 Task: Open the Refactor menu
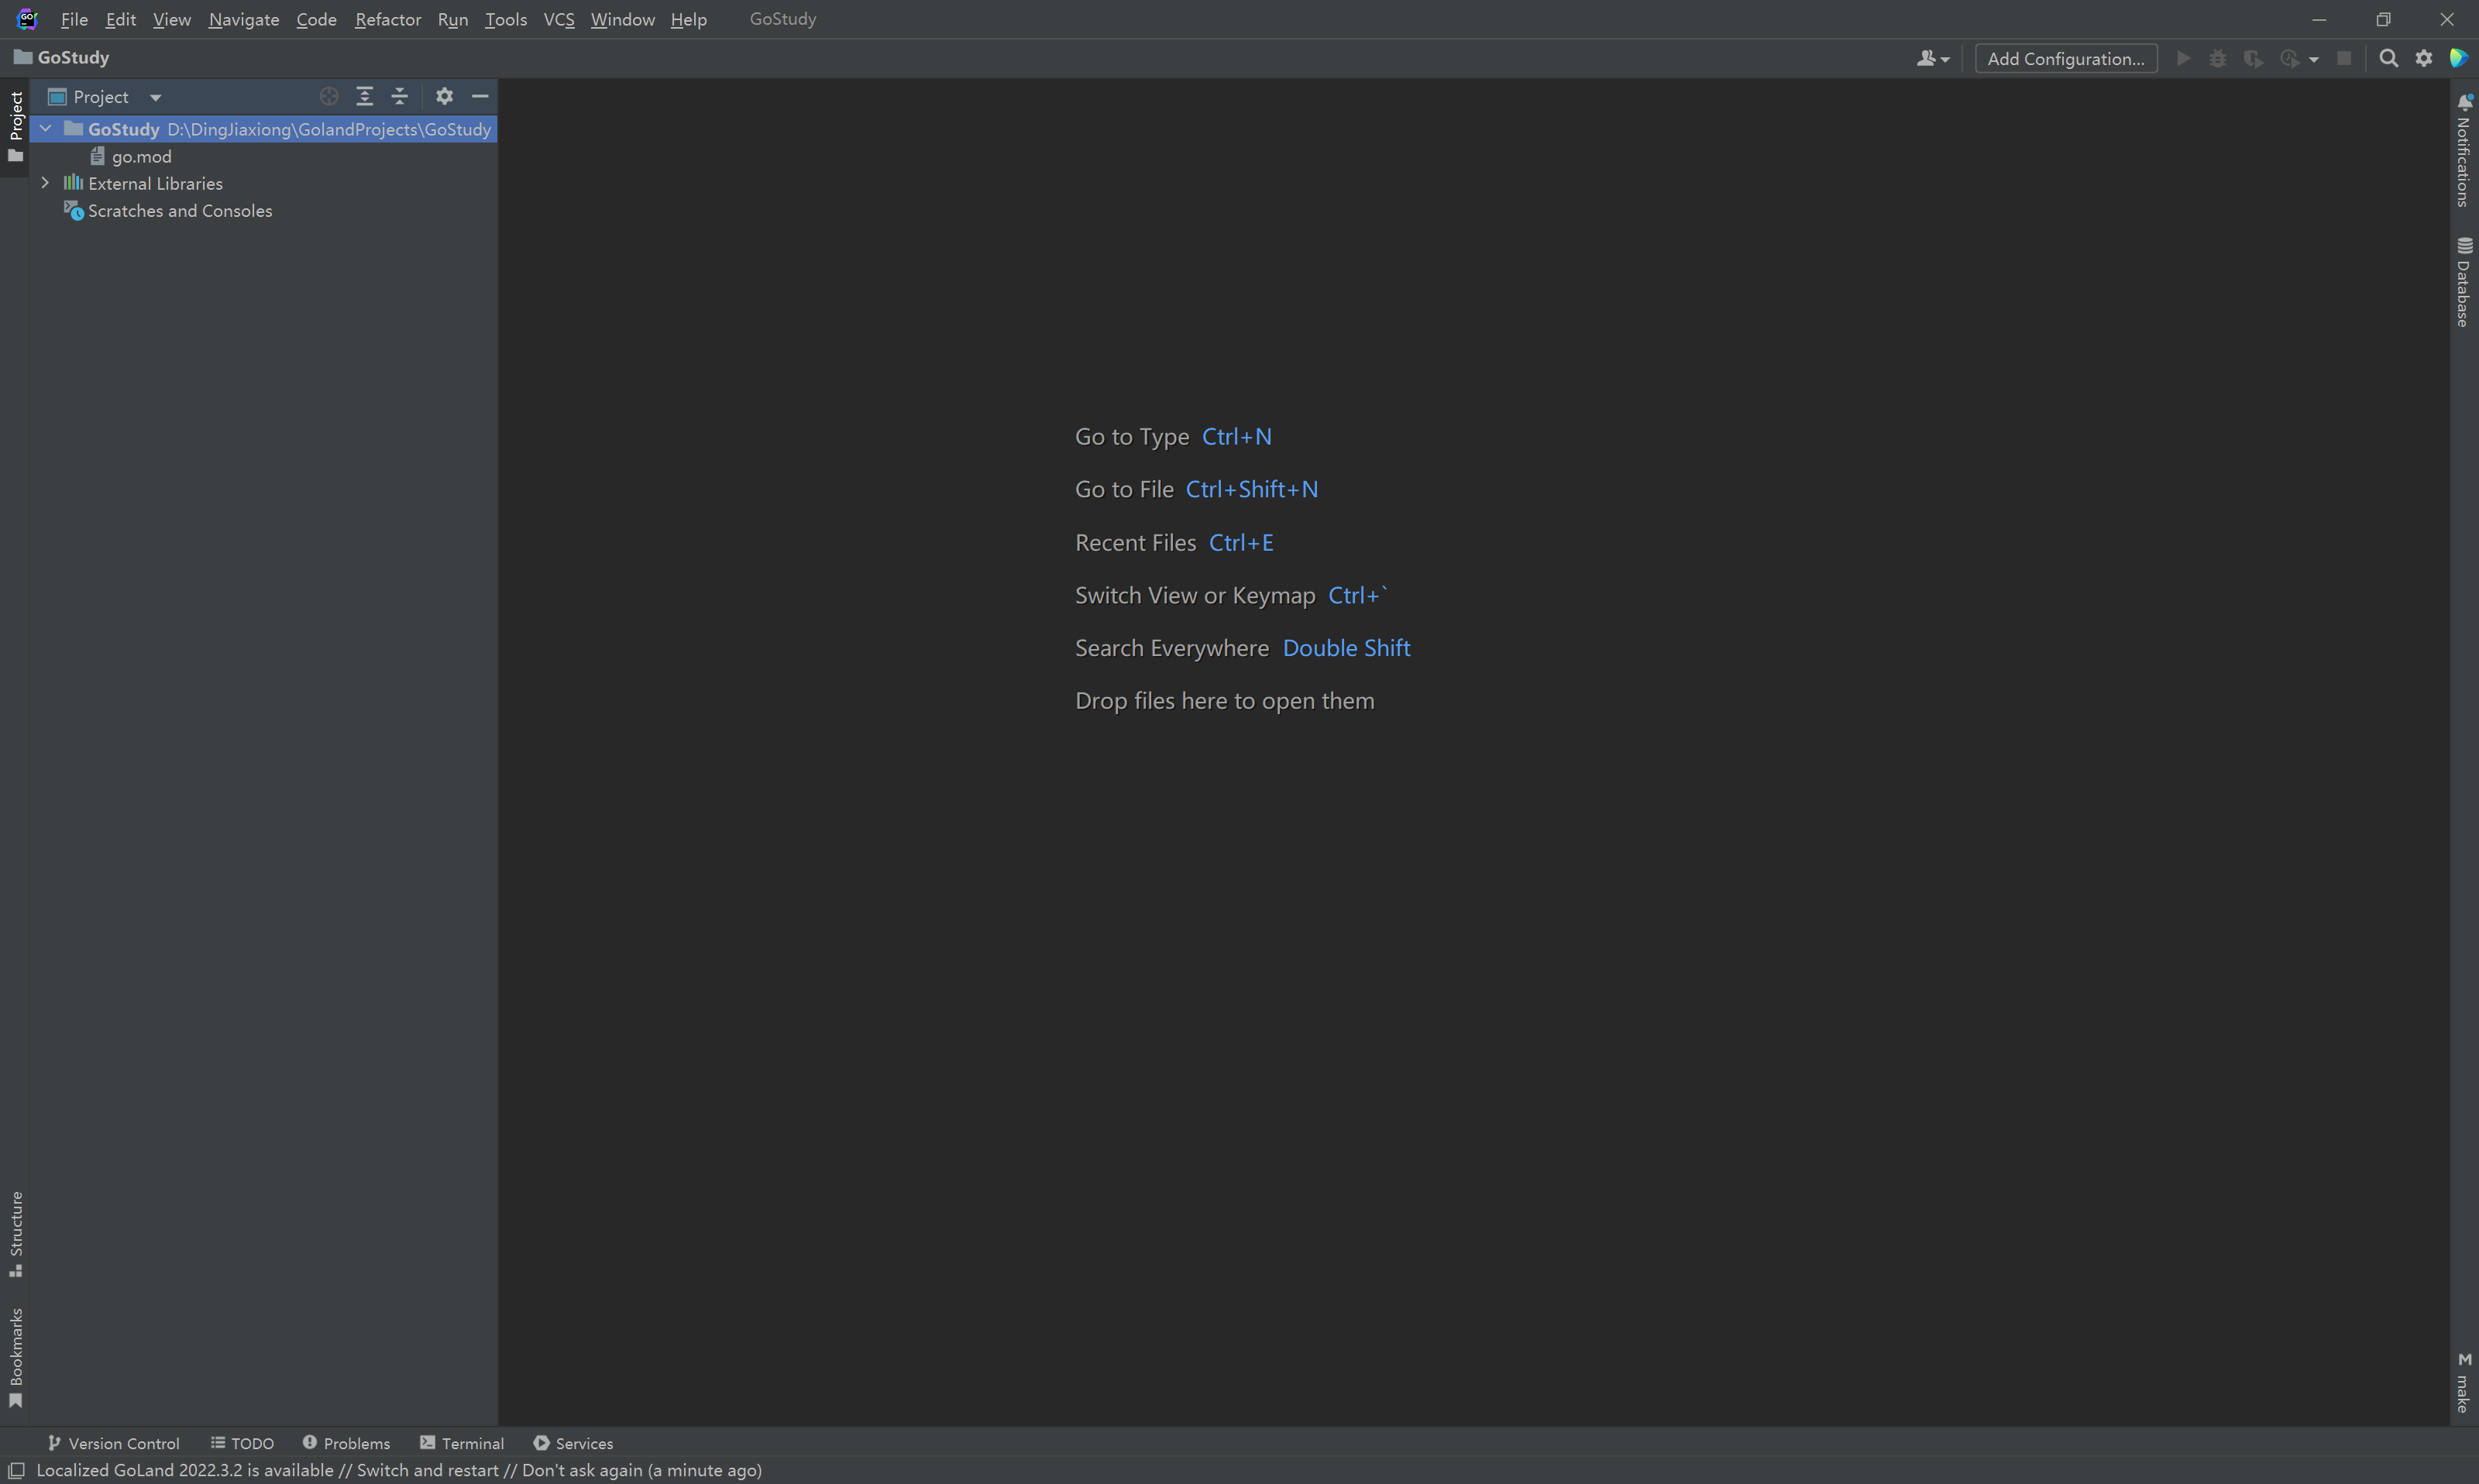point(387,19)
